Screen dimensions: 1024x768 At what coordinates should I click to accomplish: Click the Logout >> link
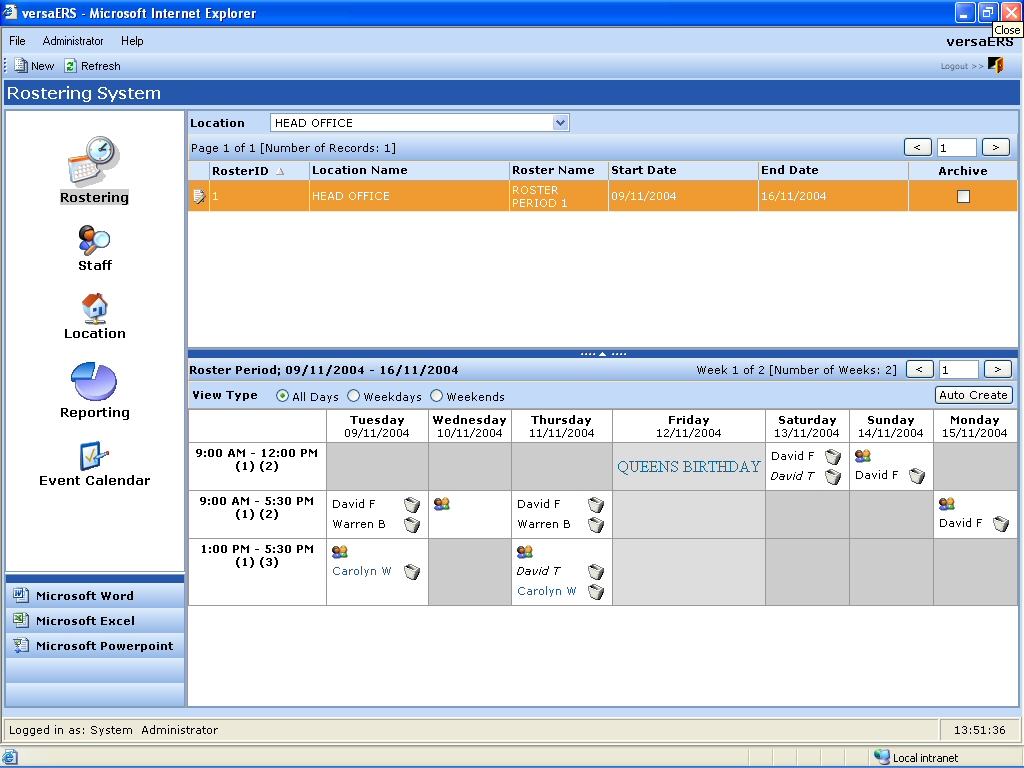click(962, 66)
